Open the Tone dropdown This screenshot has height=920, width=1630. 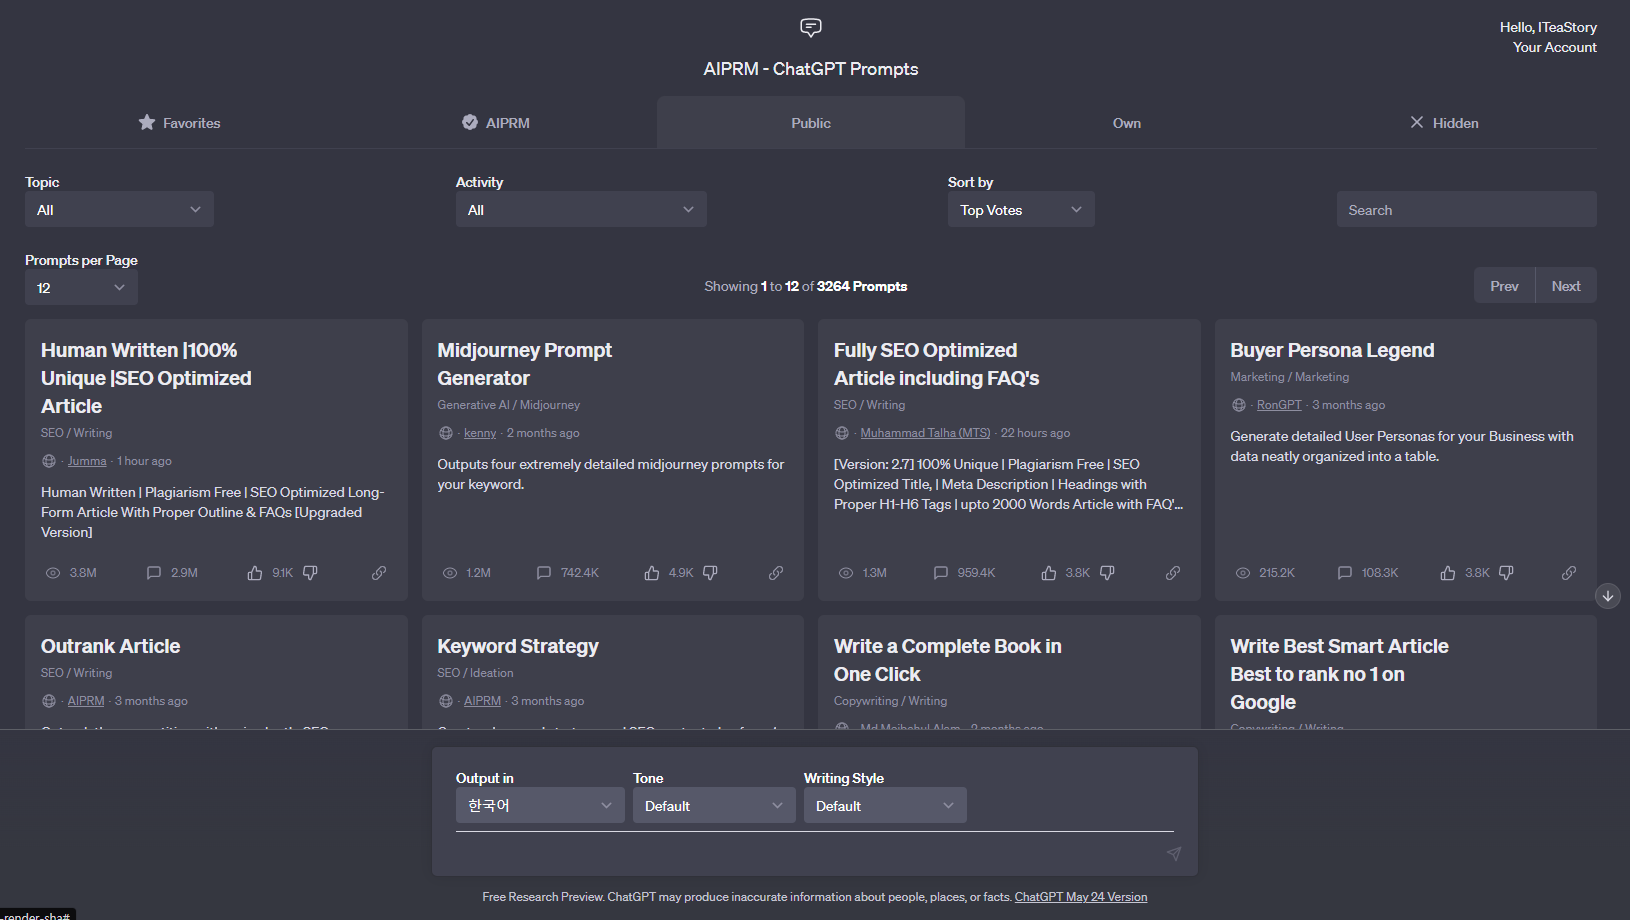click(x=714, y=805)
